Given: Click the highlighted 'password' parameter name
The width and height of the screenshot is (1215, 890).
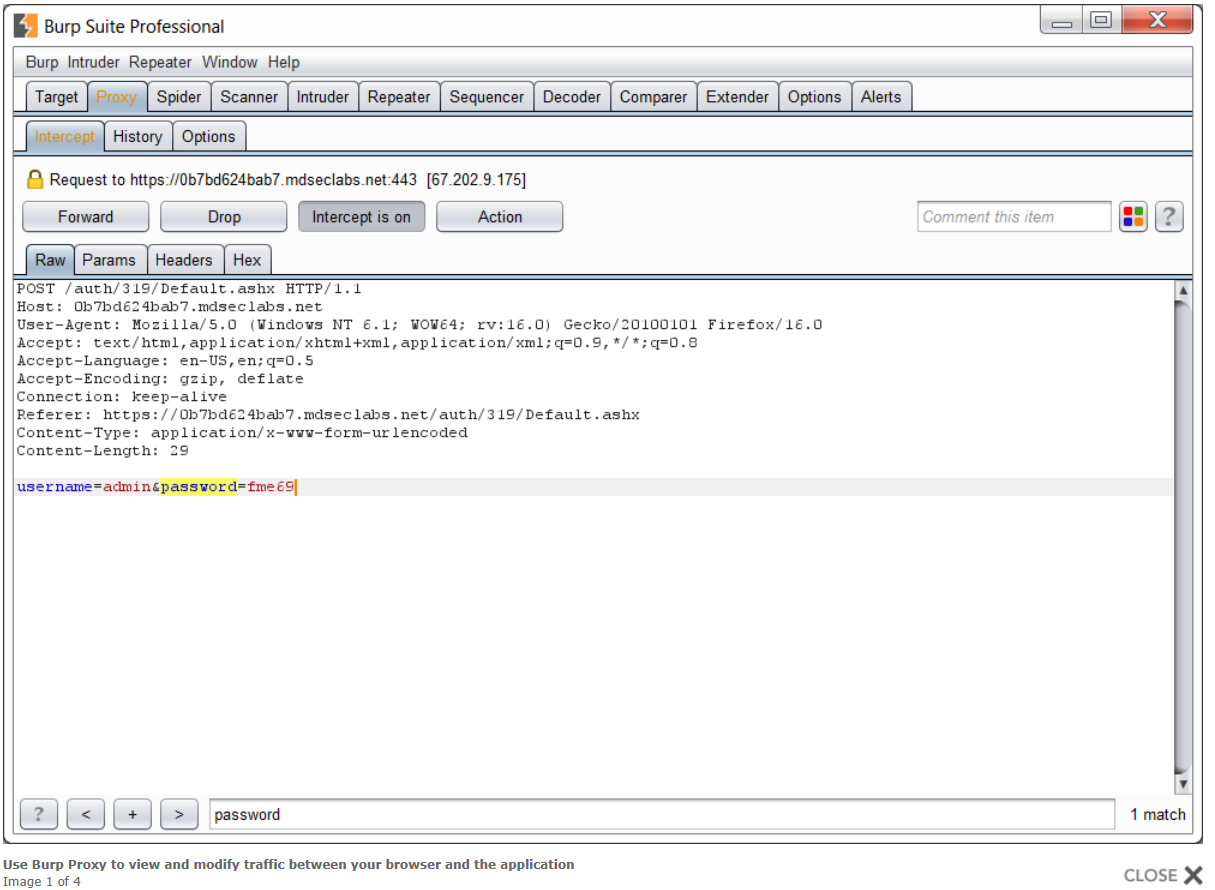Looking at the screenshot, I should (199, 487).
